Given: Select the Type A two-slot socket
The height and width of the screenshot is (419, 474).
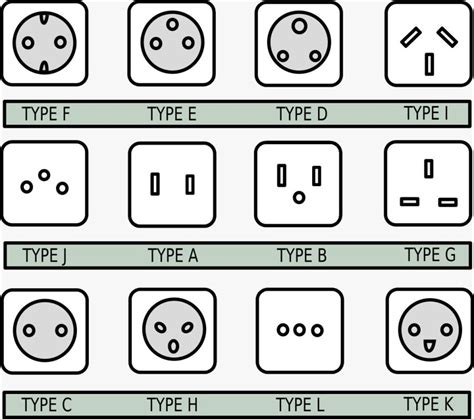Looking at the screenshot, I should pyautogui.click(x=172, y=184).
